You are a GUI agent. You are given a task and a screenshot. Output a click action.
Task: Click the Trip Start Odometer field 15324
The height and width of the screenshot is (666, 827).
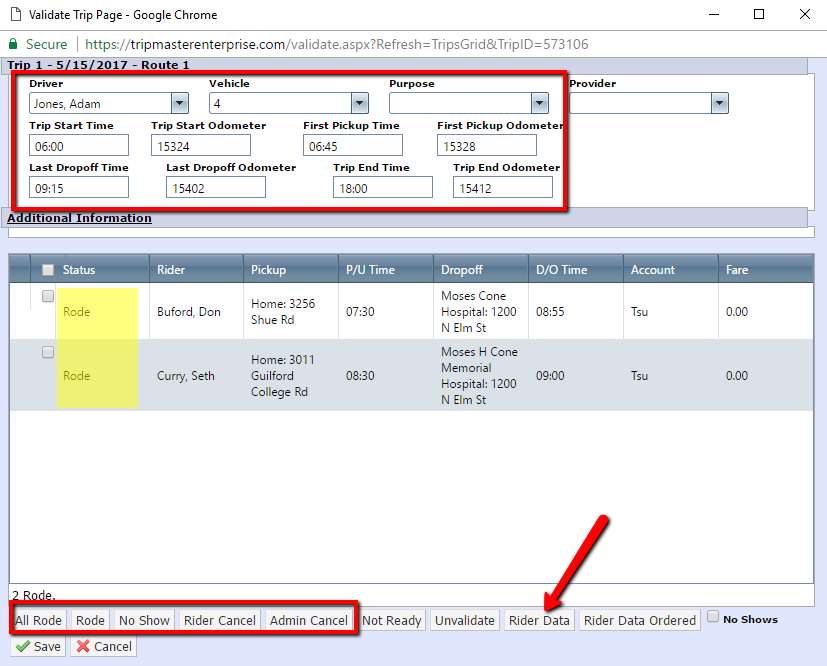[201, 146]
